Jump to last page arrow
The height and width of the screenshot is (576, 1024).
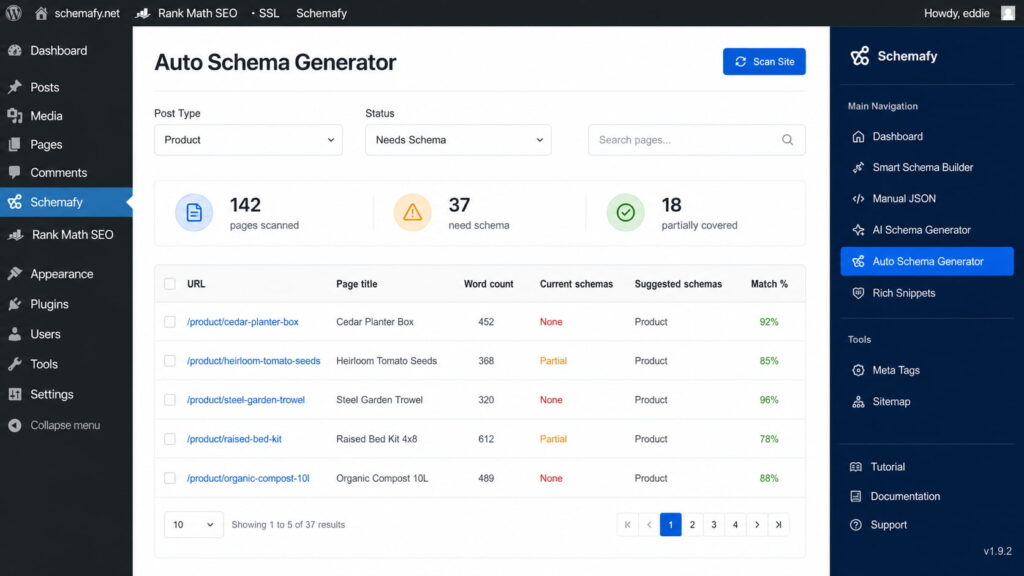coord(778,524)
